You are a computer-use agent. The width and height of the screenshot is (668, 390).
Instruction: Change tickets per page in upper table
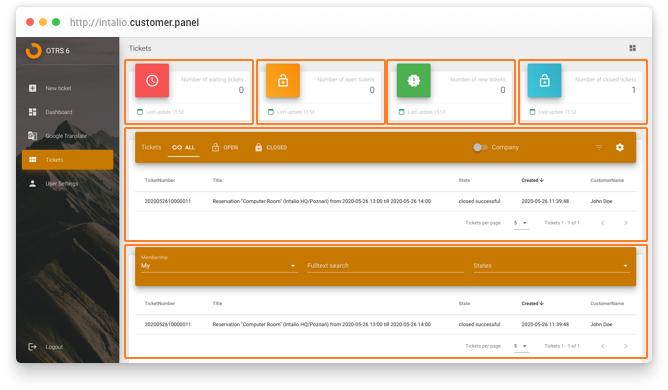tap(521, 223)
